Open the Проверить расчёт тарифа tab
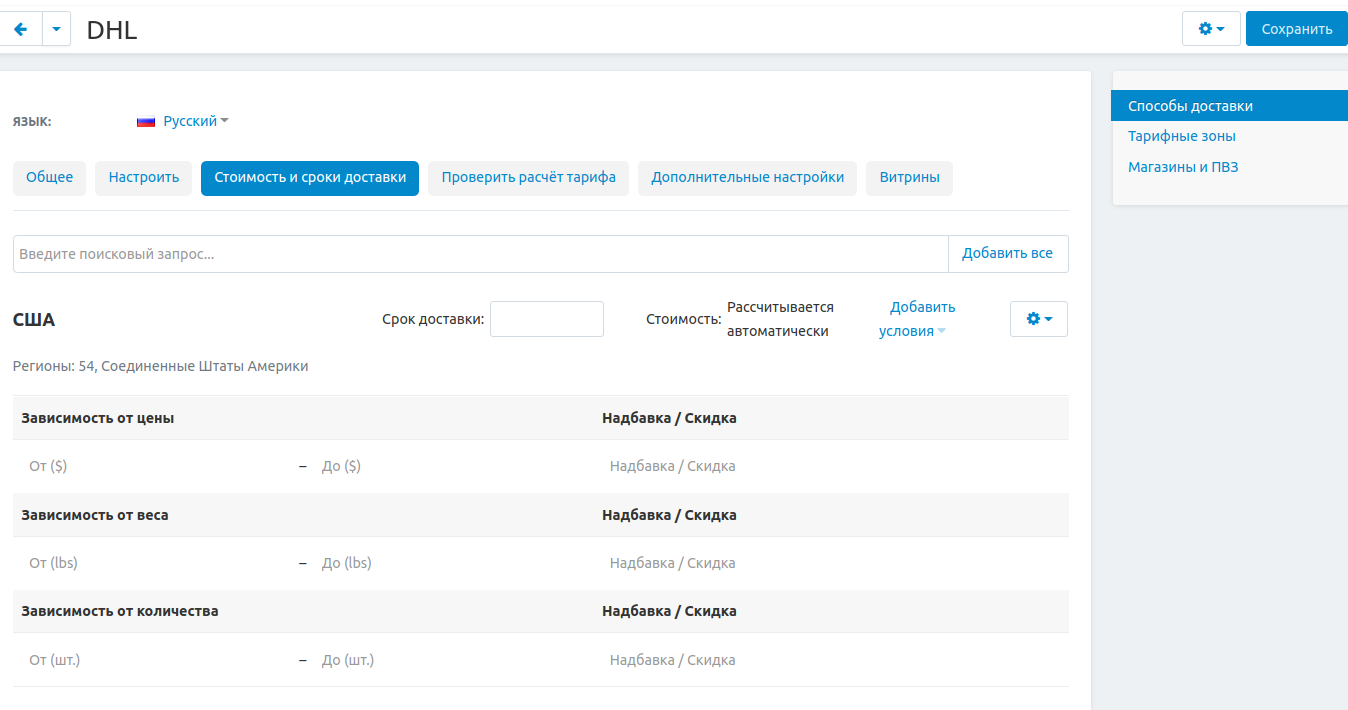The height and width of the screenshot is (710, 1348). tap(528, 178)
